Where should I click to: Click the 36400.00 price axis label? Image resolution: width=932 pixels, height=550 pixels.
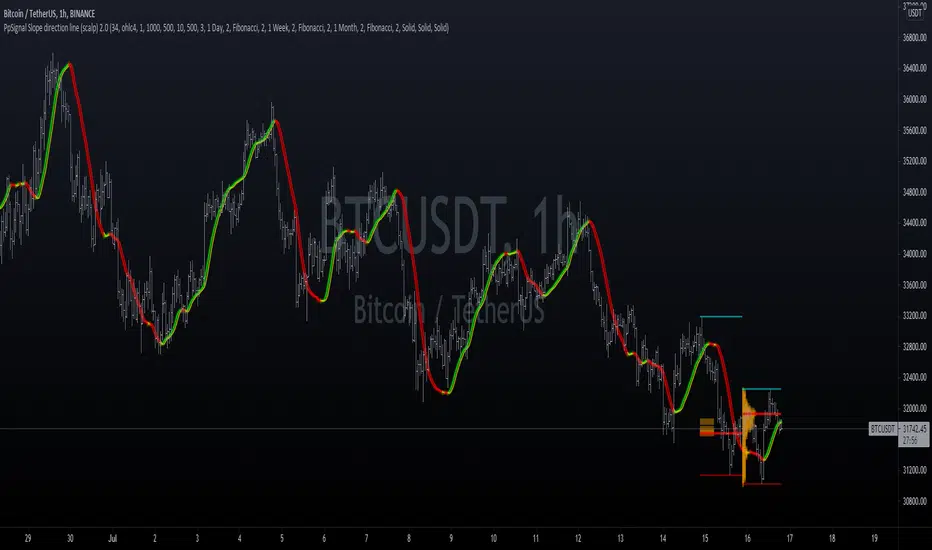(914, 68)
